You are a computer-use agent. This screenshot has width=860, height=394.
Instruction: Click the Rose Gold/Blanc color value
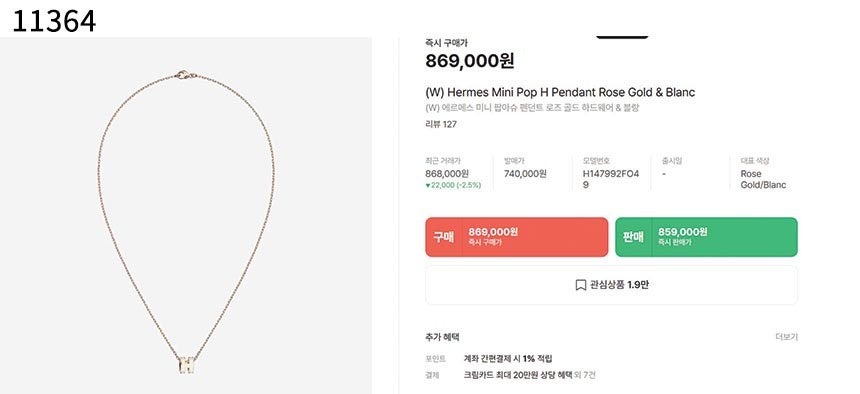pyautogui.click(x=763, y=179)
